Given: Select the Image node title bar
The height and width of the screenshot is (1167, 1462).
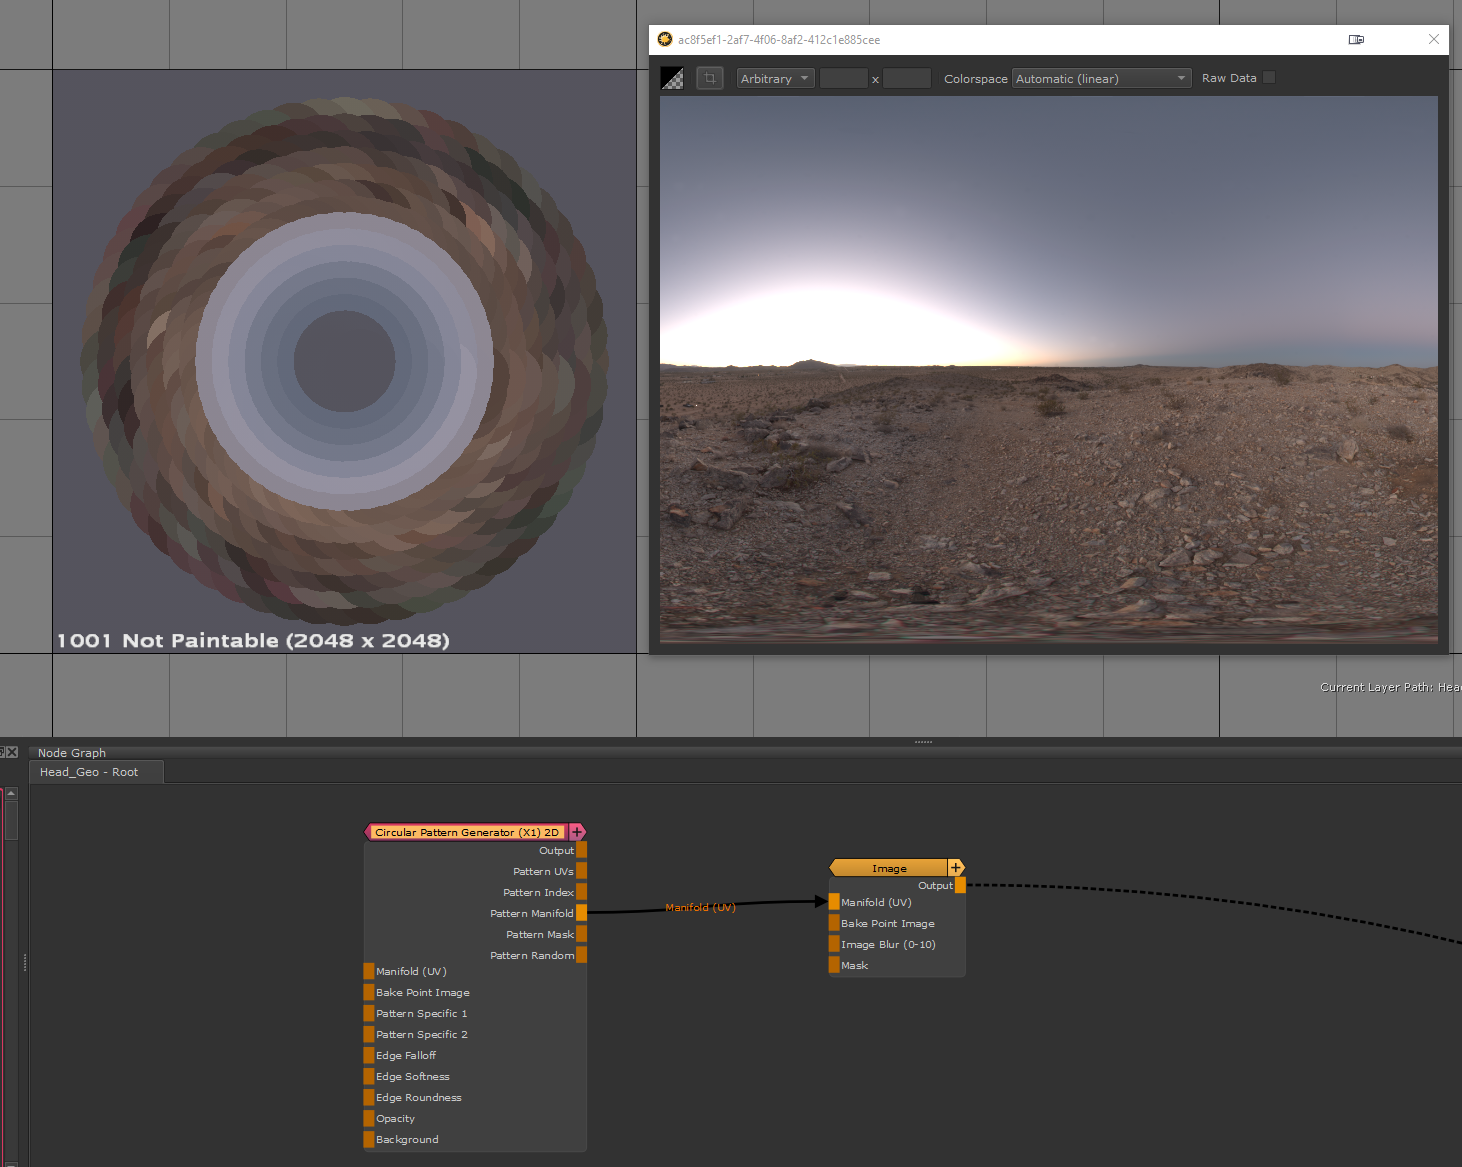Looking at the screenshot, I should tap(888, 868).
